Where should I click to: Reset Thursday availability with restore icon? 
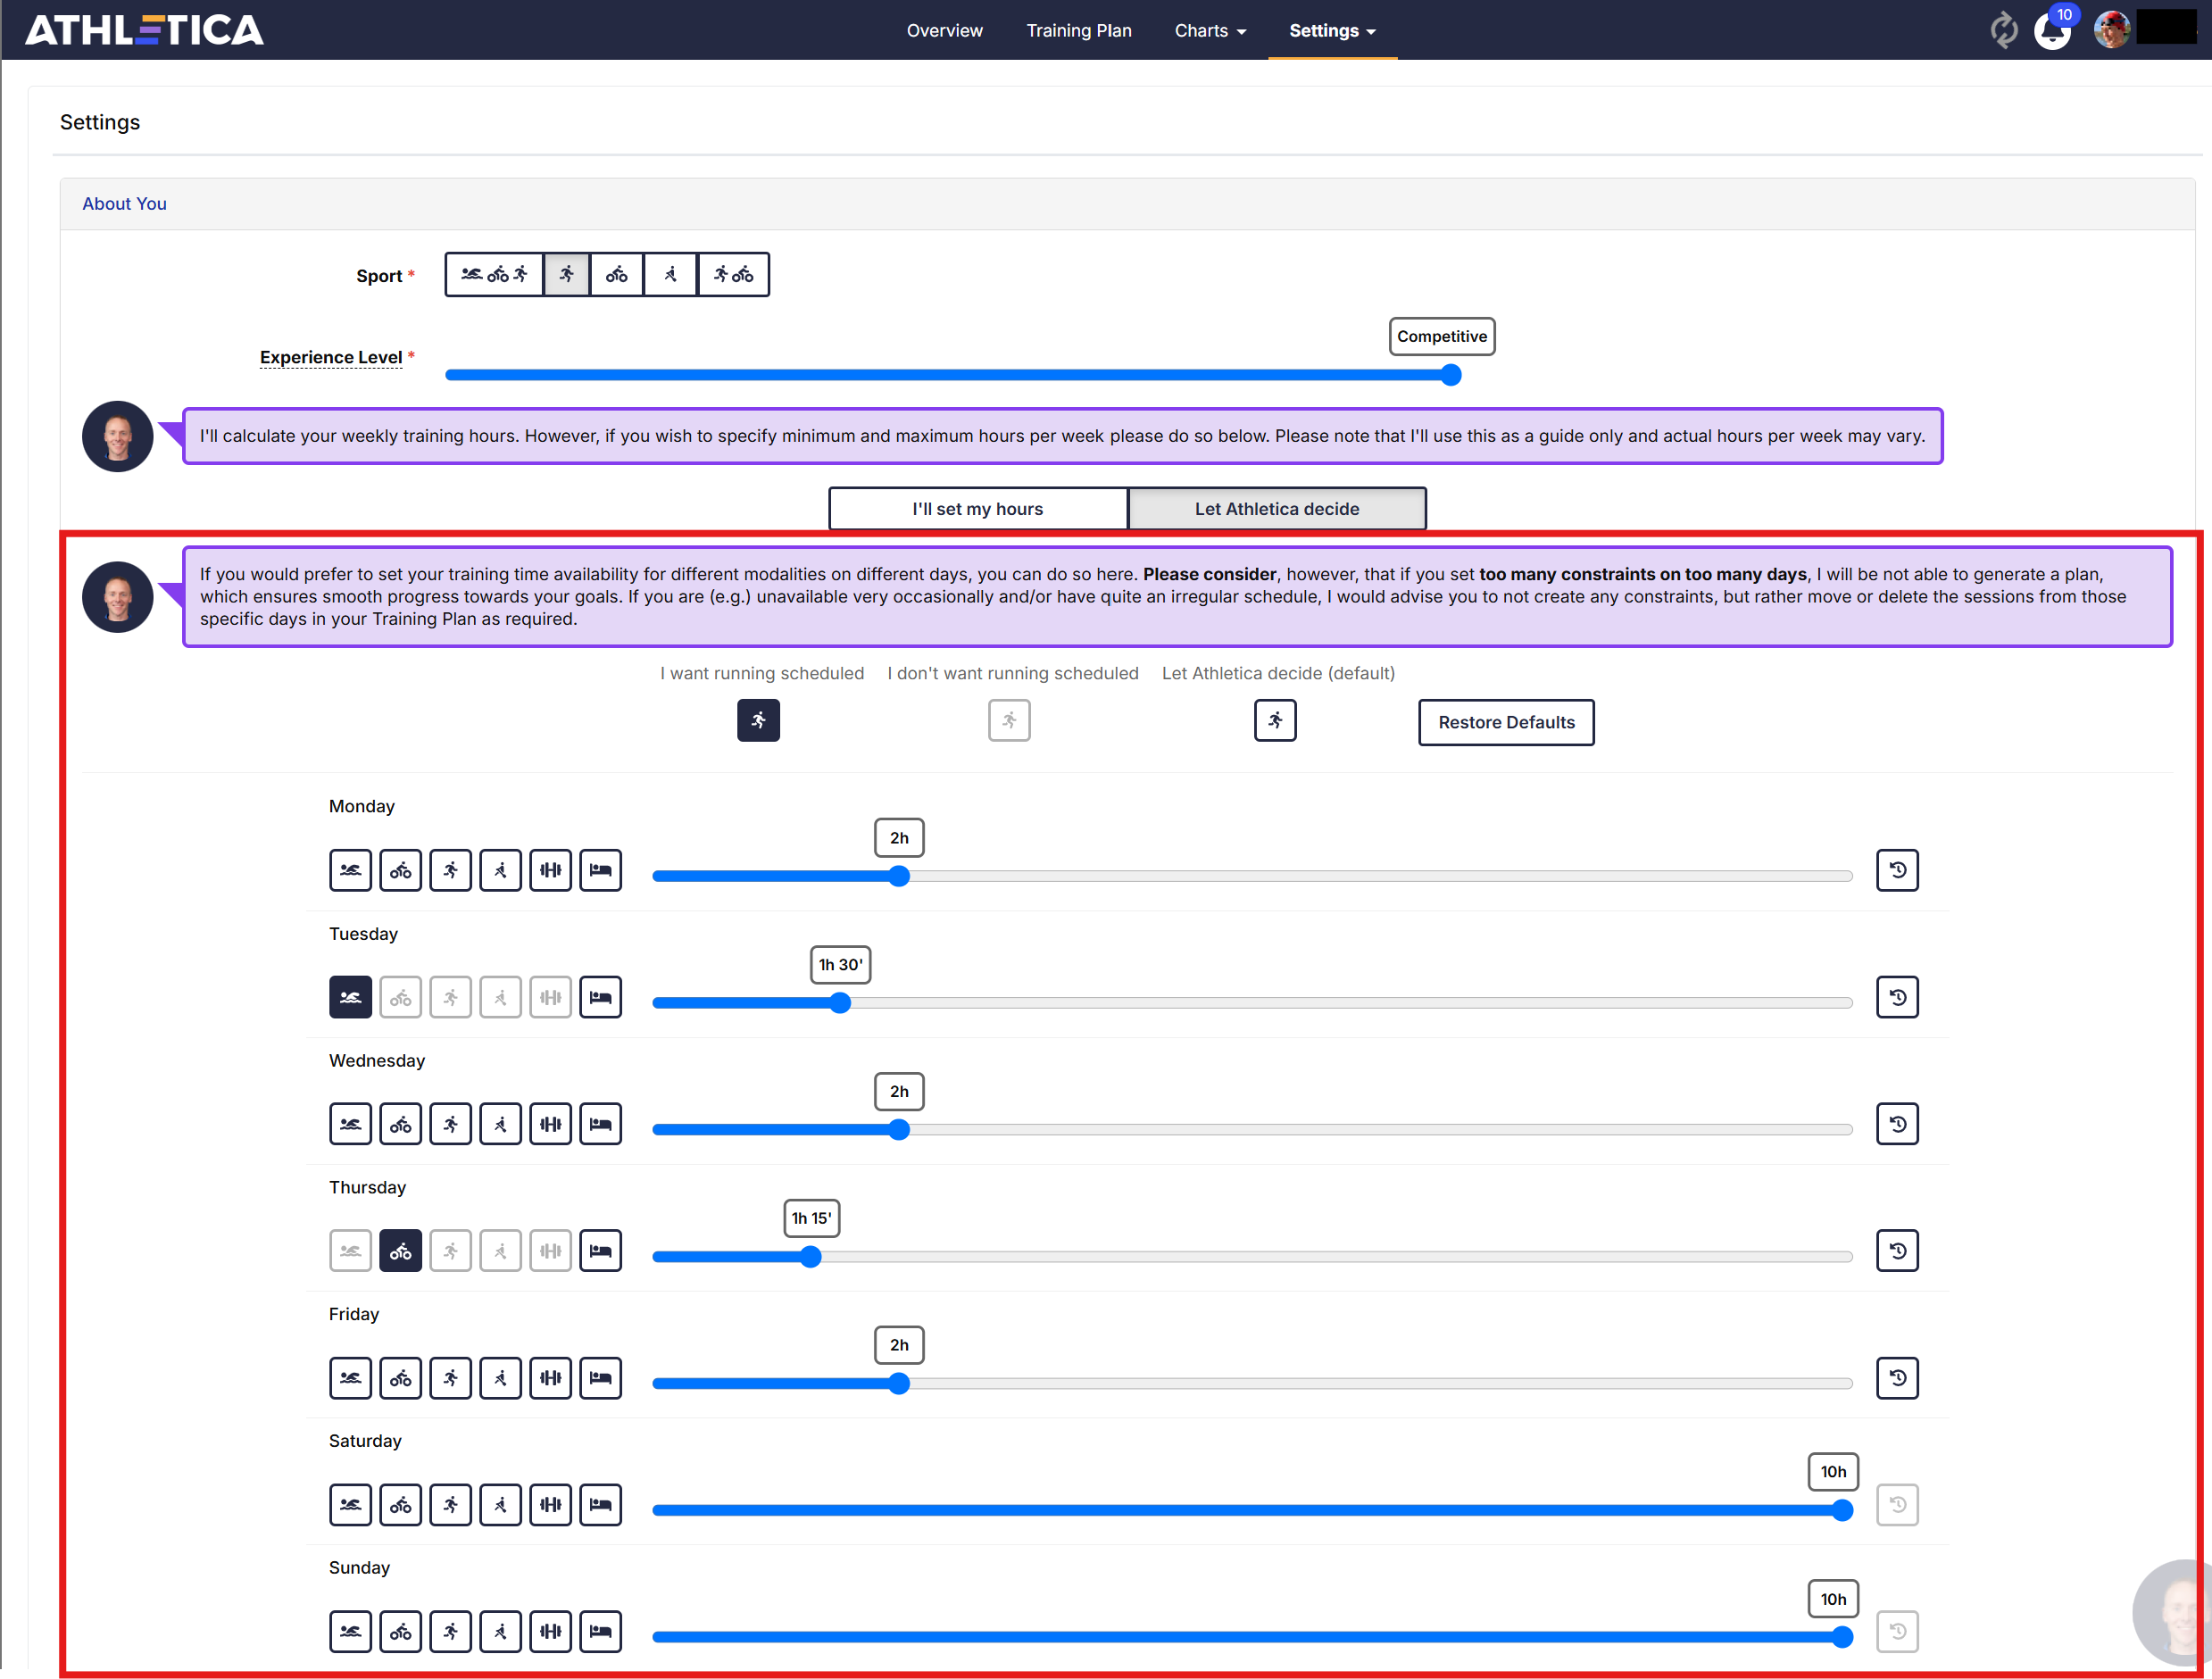tap(1897, 1251)
